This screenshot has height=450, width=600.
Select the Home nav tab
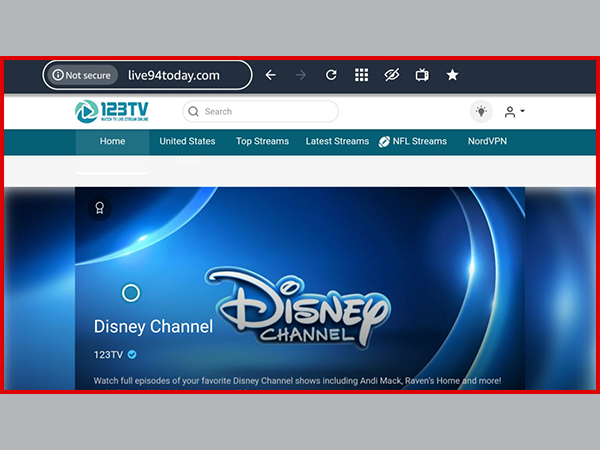[112, 141]
